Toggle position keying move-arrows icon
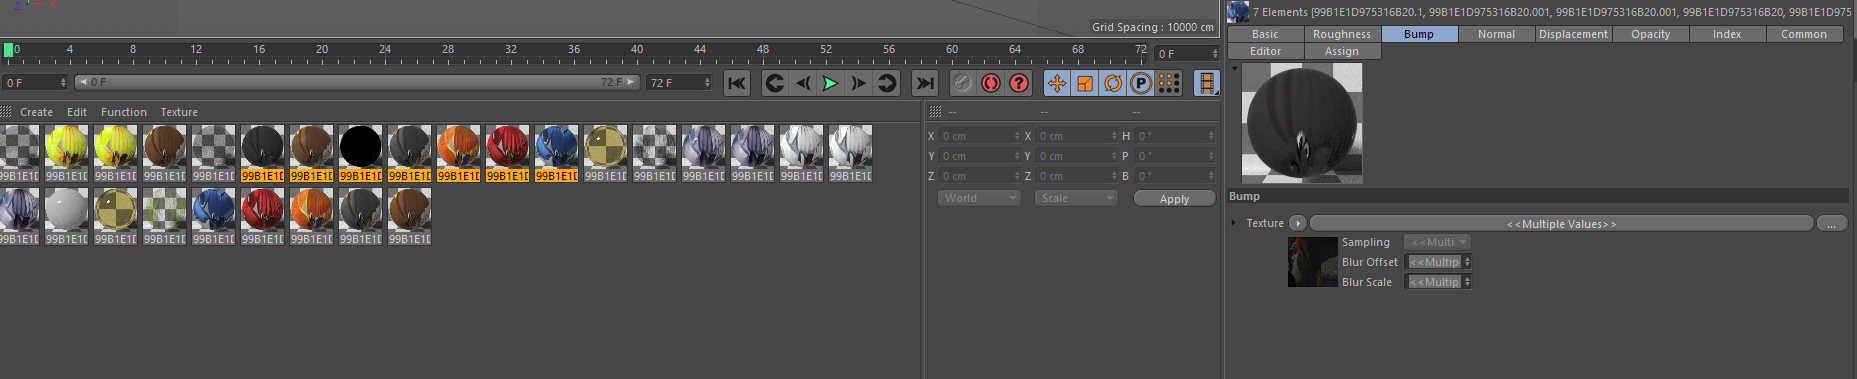 [x=1057, y=83]
